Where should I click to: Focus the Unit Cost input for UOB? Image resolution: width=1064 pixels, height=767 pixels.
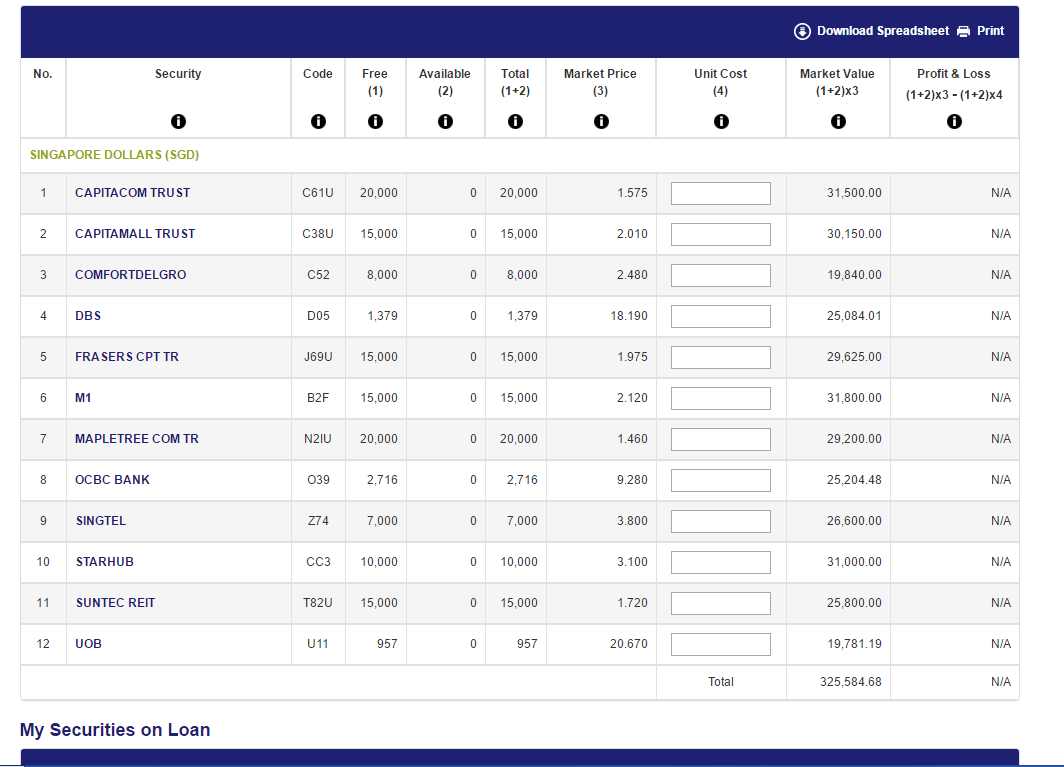coord(720,644)
